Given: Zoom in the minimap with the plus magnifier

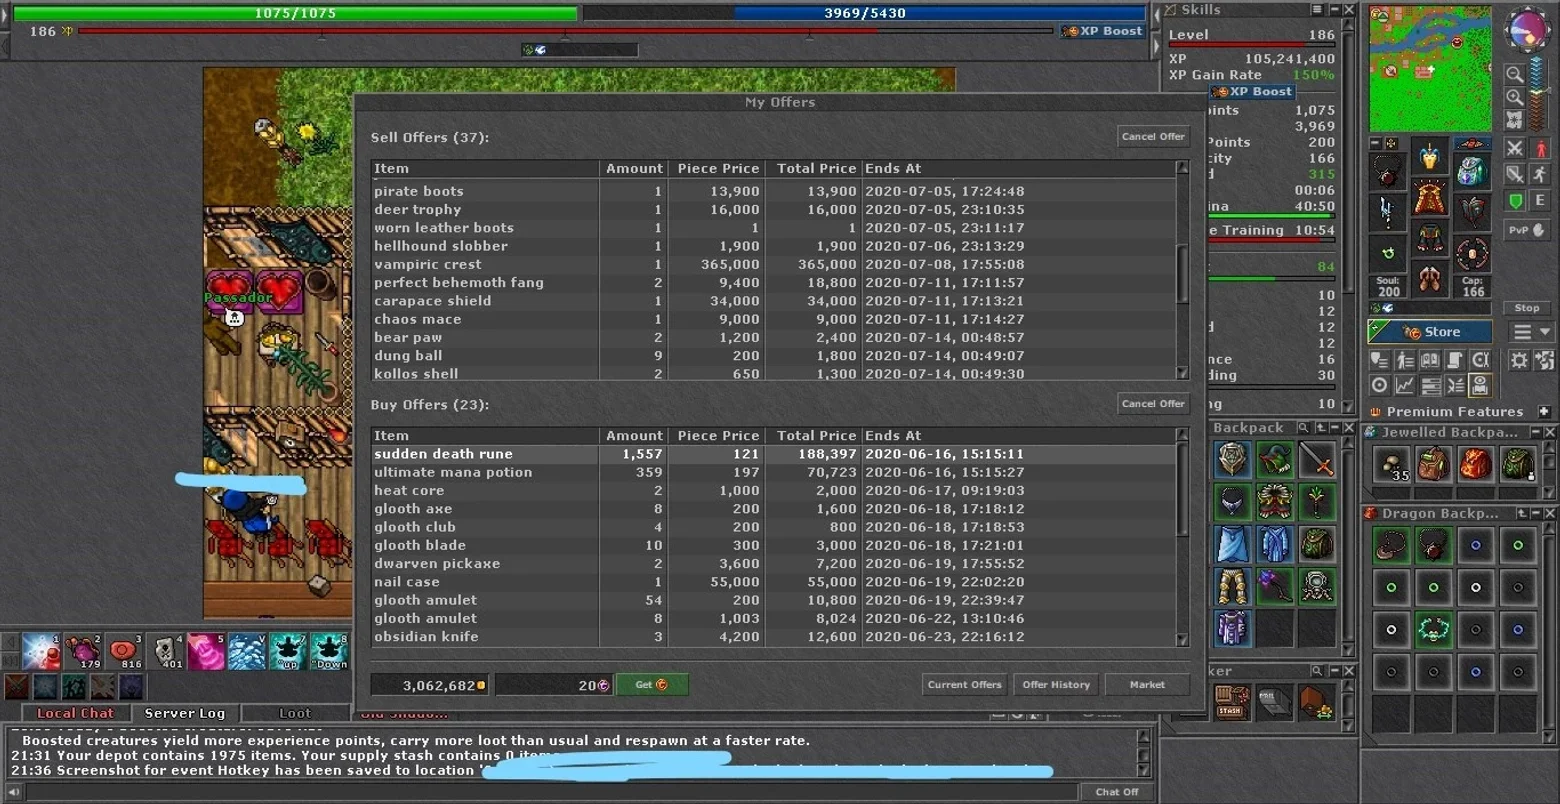Looking at the screenshot, I should click(1515, 97).
